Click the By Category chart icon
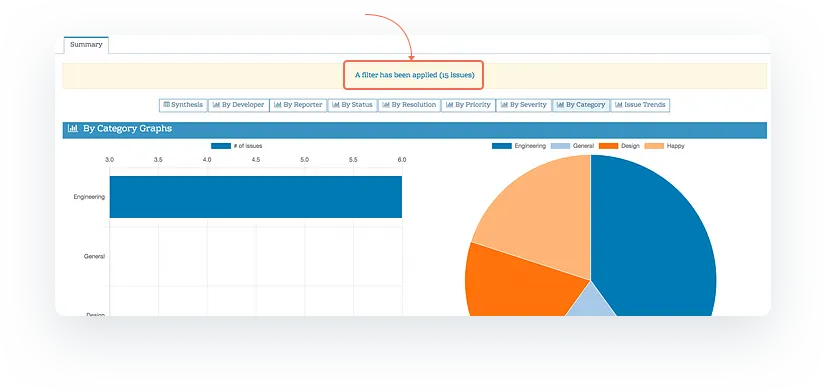This screenshot has height=391, width=826. tap(560, 105)
